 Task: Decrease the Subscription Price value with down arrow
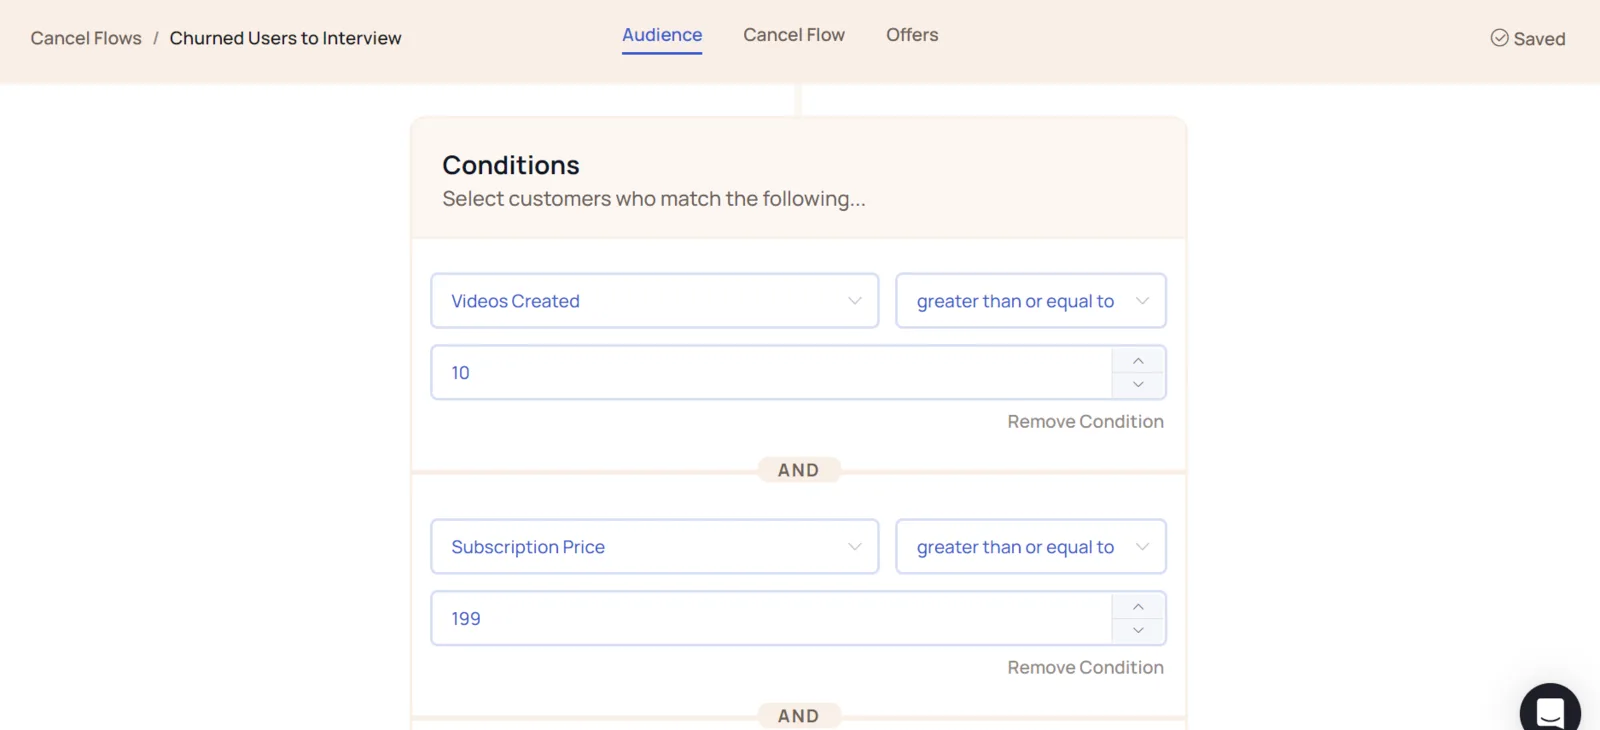(1138, 631)
